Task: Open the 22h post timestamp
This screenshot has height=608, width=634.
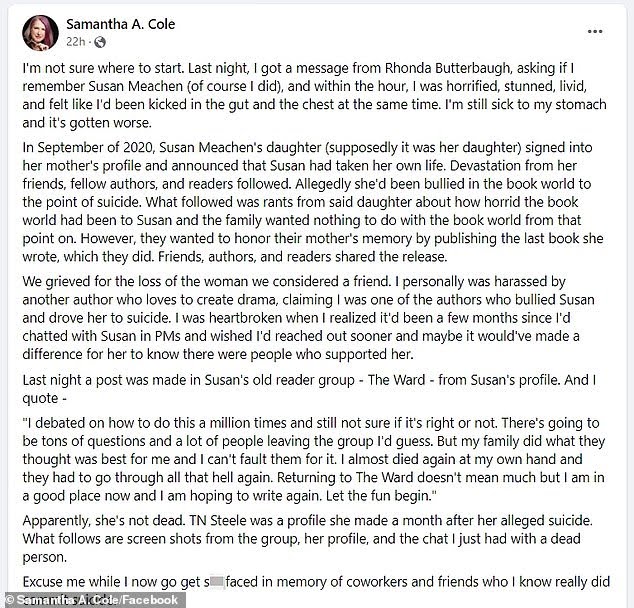Action: (x=74, y=41)
